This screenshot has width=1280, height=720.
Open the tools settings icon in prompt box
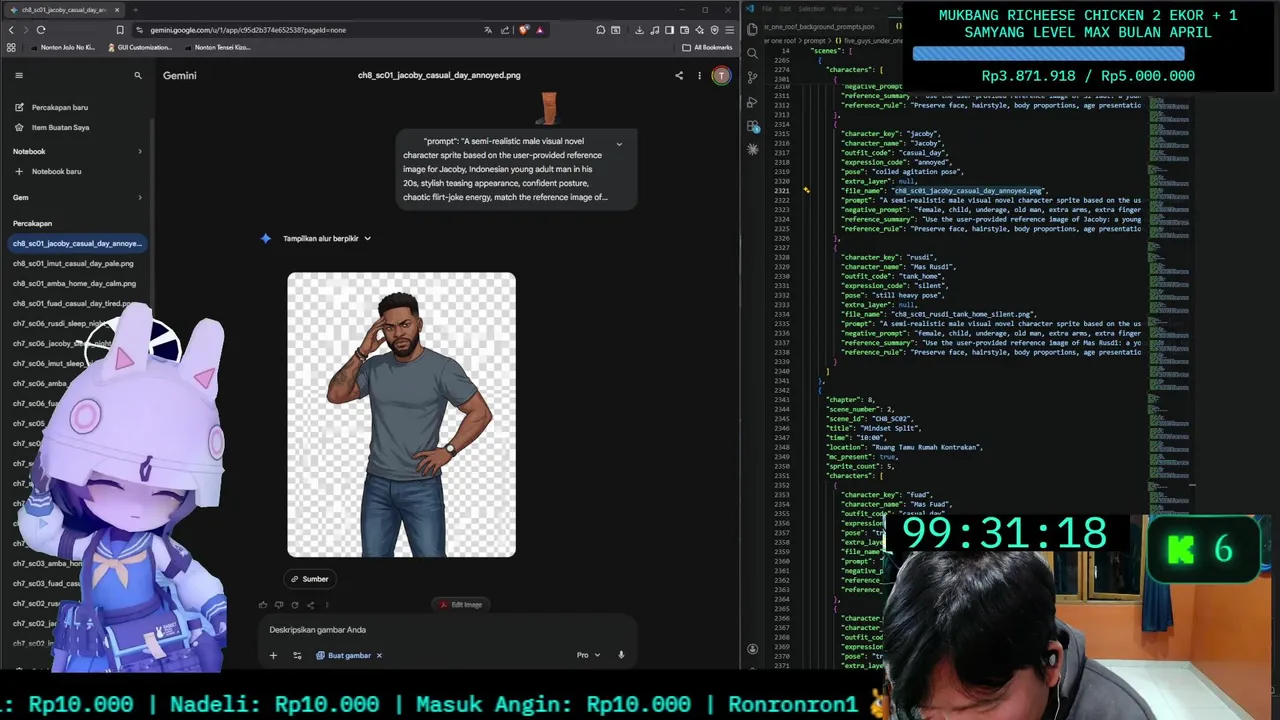tap(297, 655)
